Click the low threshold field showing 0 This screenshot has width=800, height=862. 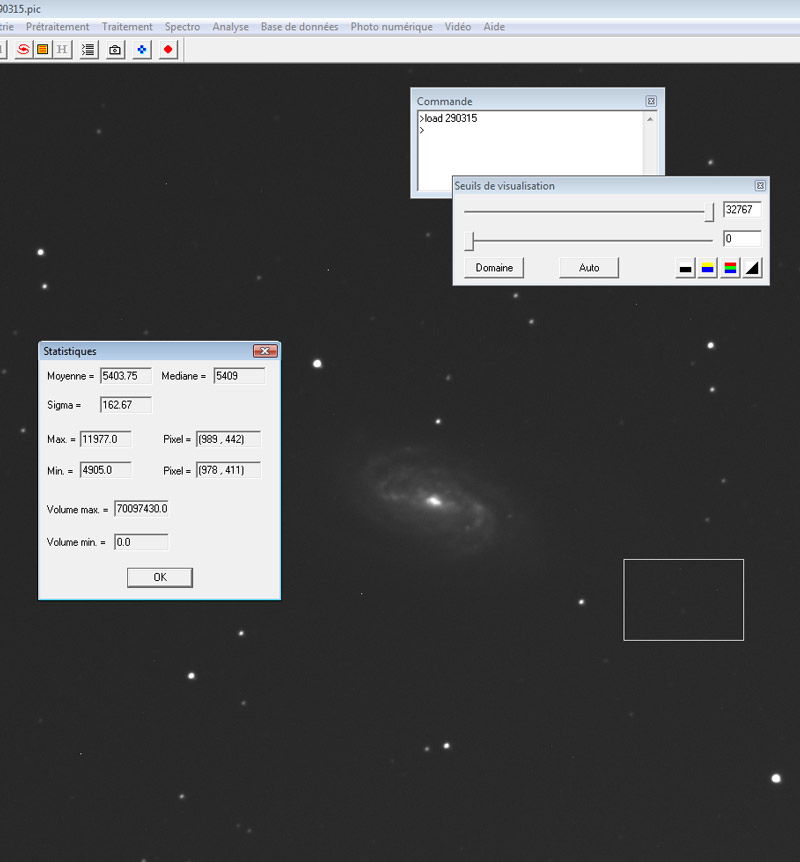tap(742, 239)
